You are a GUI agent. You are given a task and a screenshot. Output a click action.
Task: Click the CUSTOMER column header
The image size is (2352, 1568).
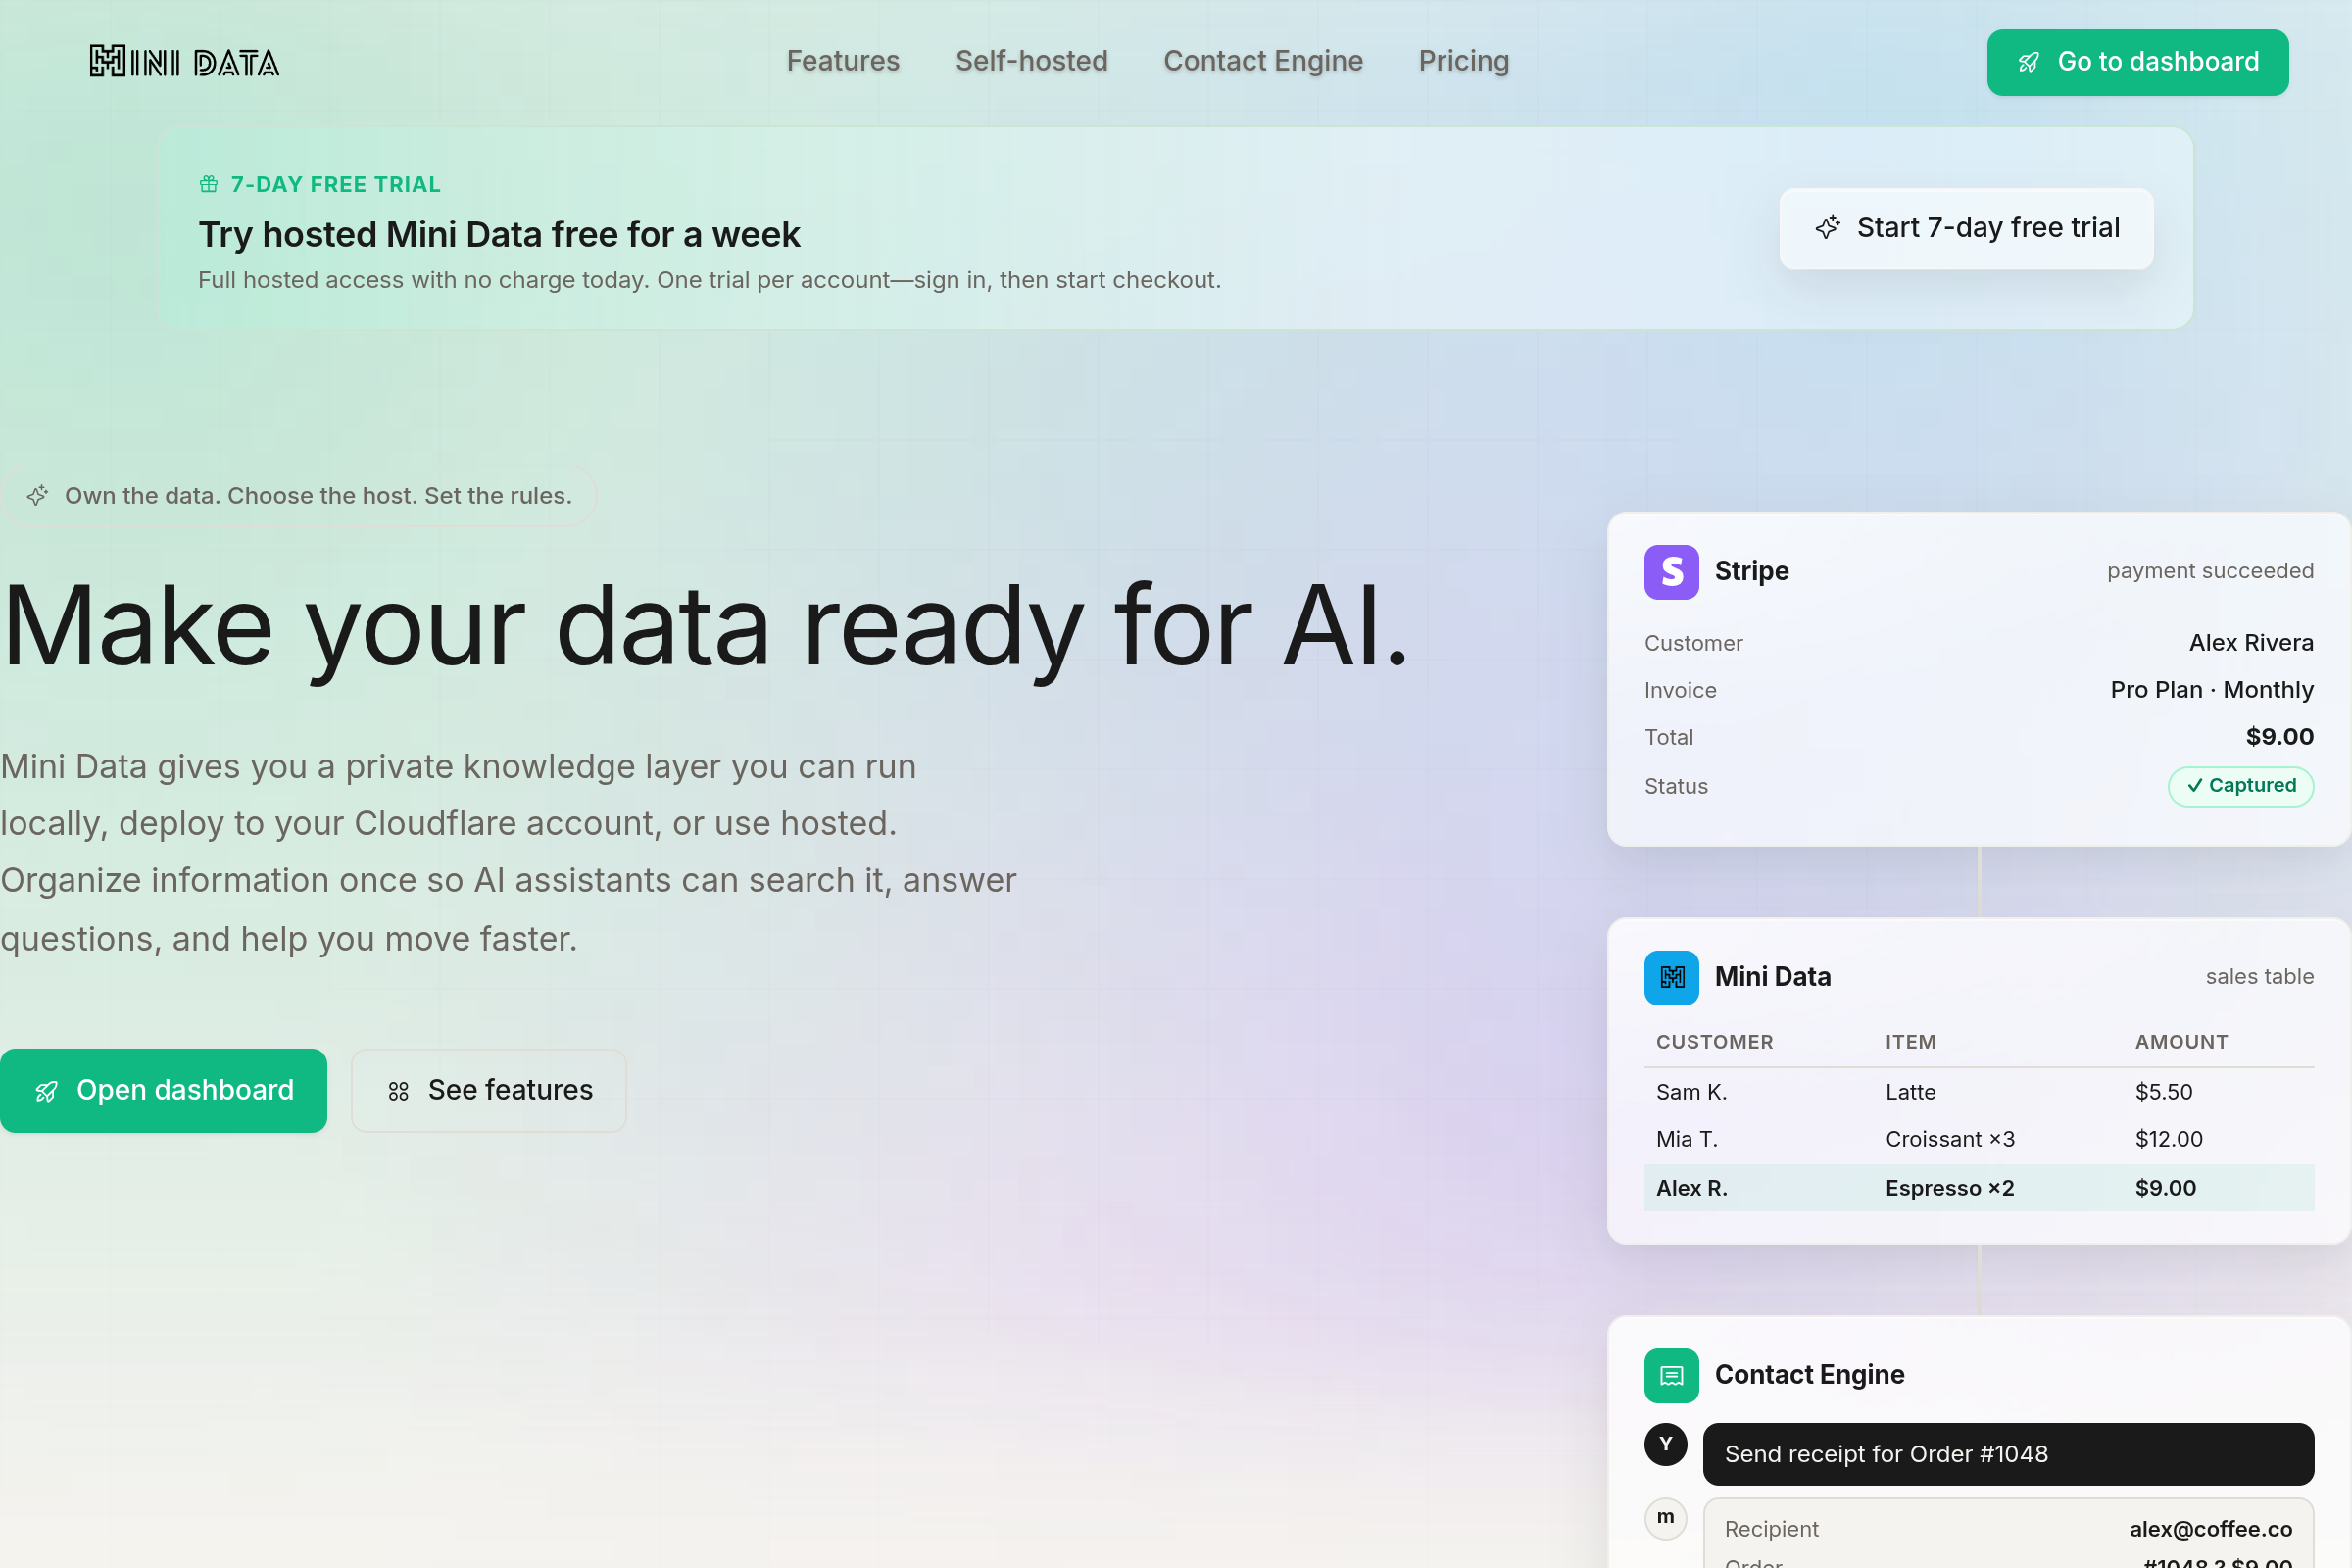pyautogui.click(x=1714, y=1042)
